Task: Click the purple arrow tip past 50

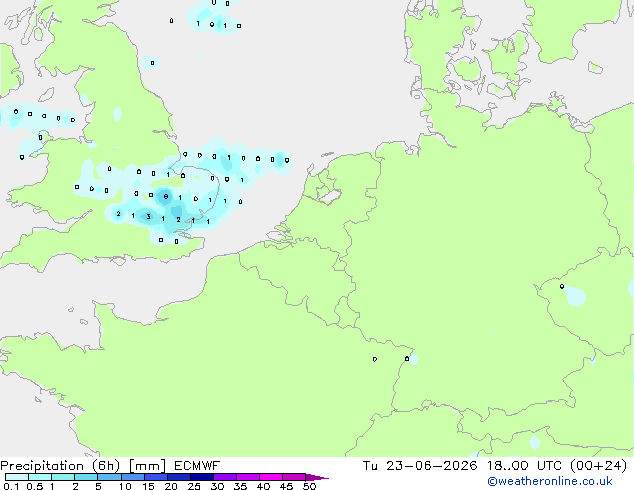Action: [x=317, y=477]
